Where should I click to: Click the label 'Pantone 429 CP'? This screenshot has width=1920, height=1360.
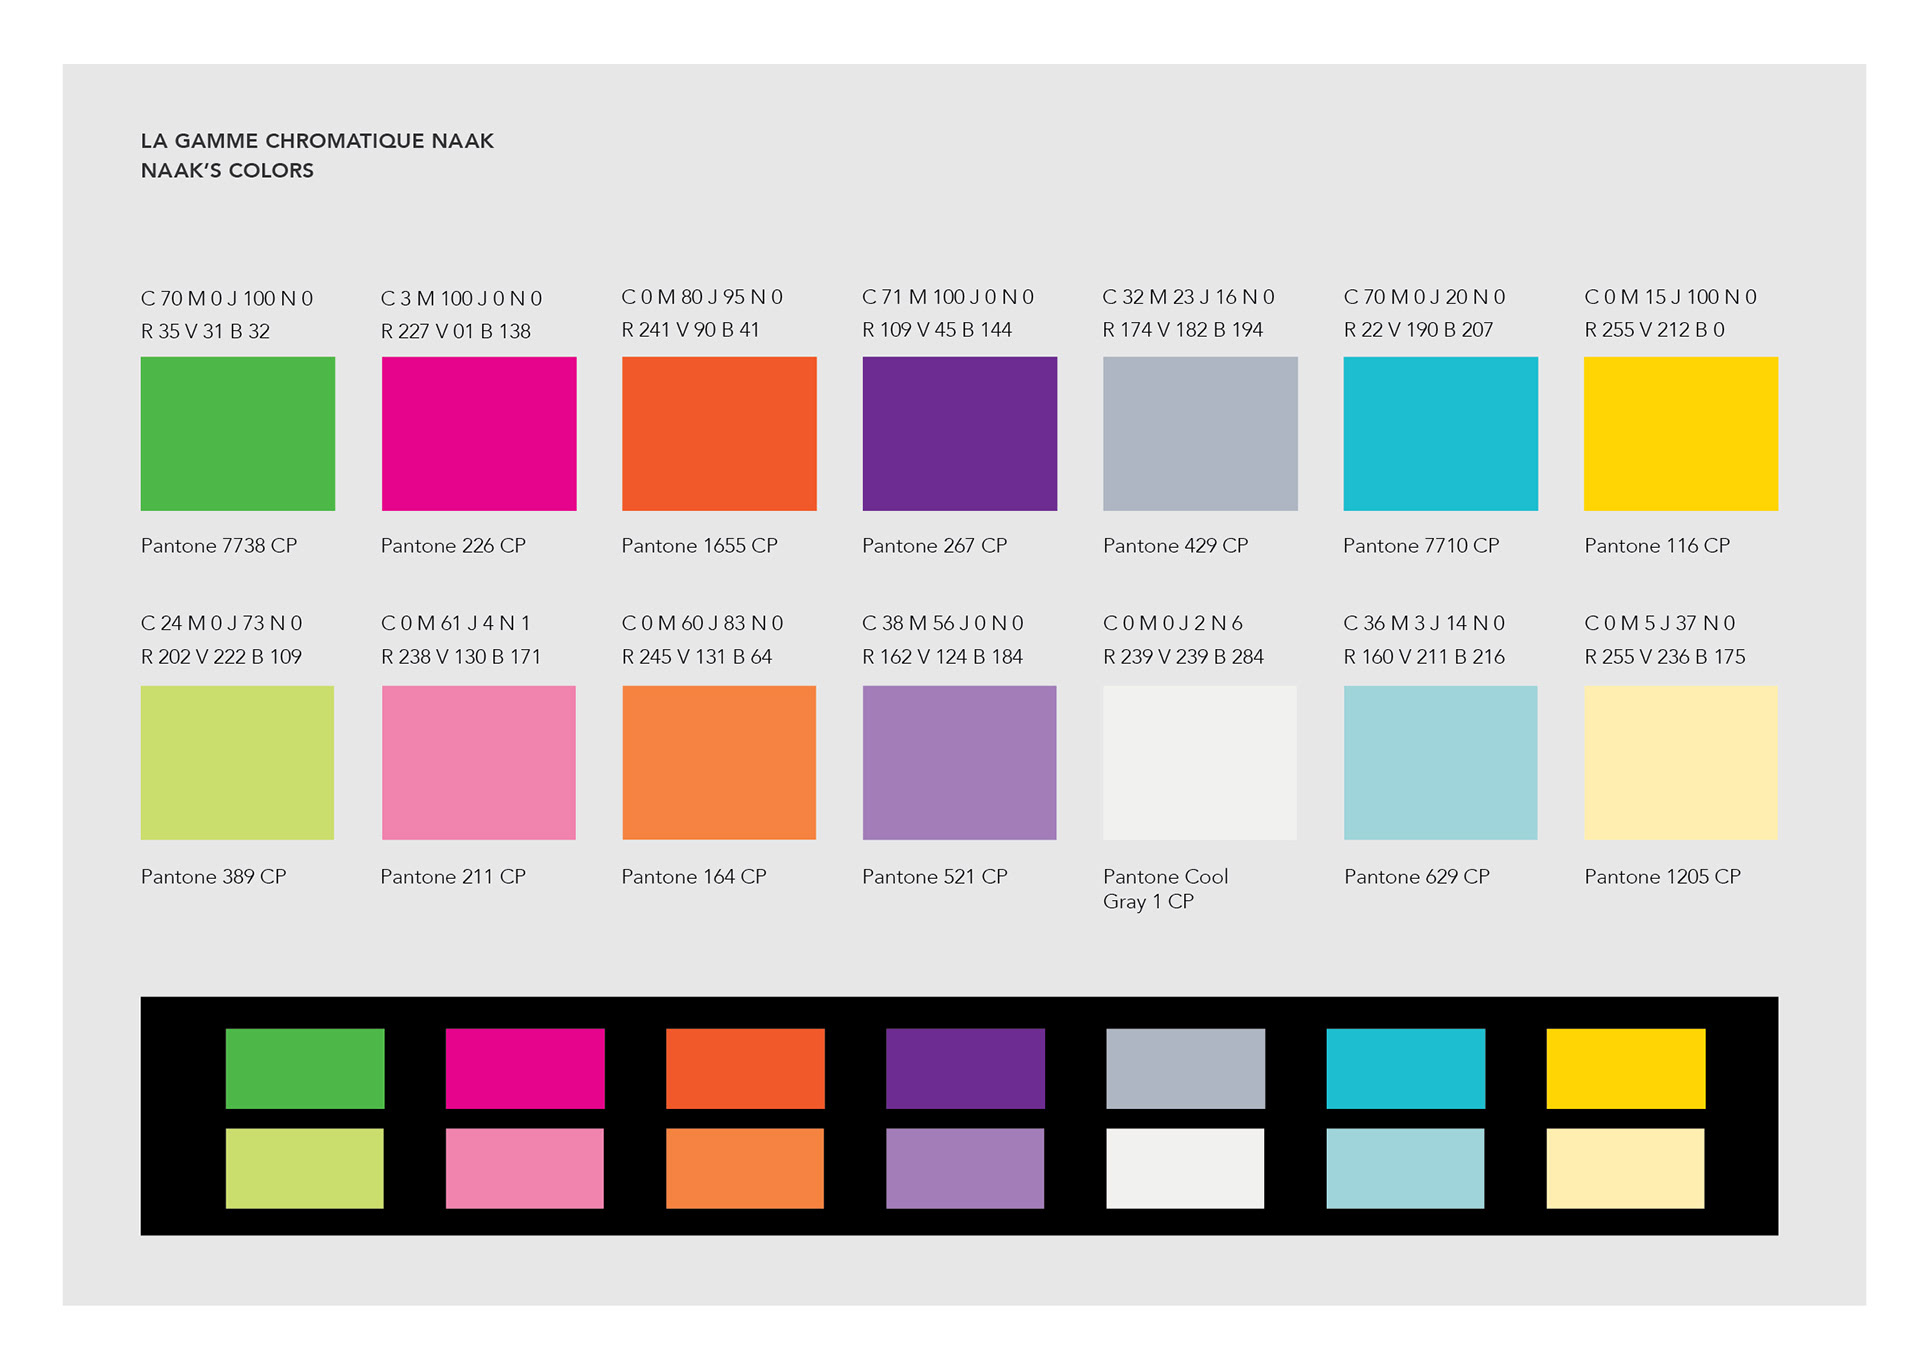pos(1175,546)
